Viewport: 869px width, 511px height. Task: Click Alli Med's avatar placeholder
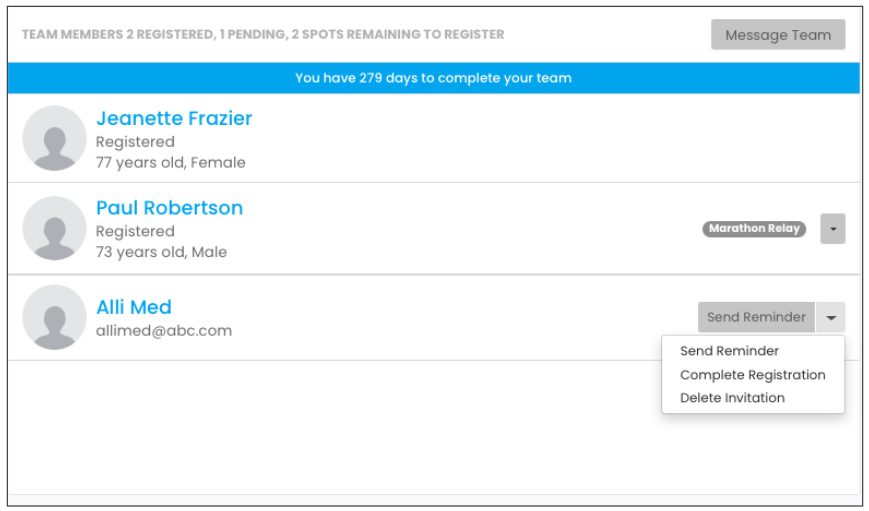pos(54,317)
